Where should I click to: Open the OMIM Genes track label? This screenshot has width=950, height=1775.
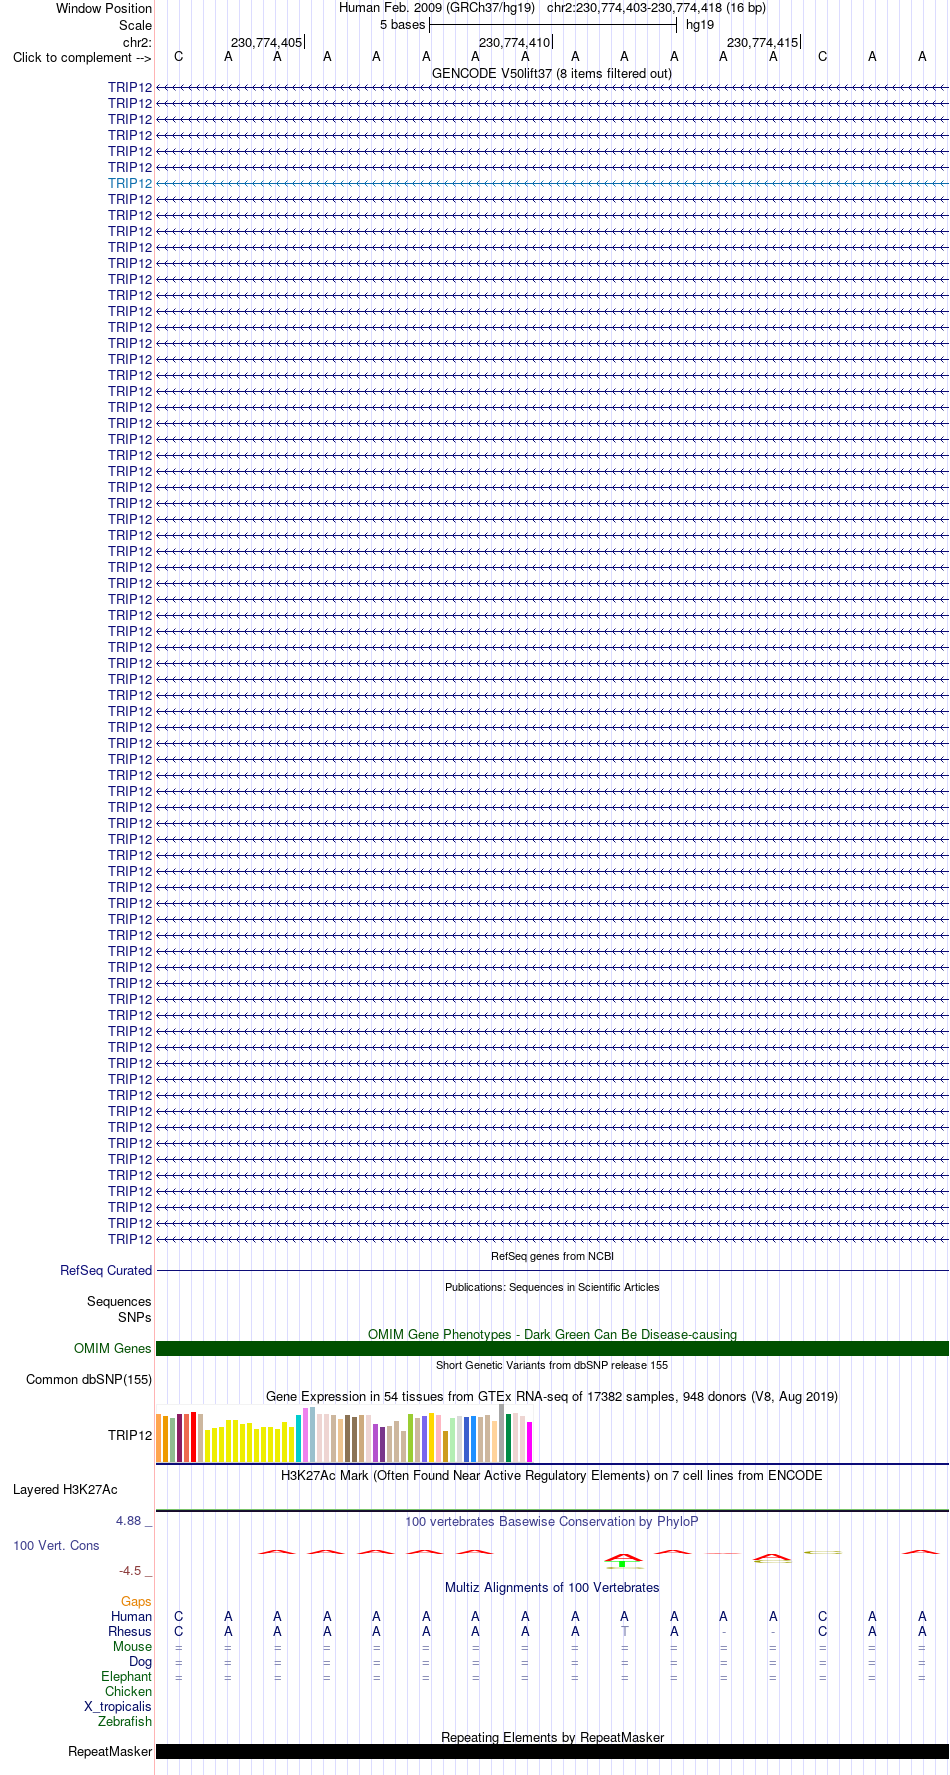click(113, 1348)
